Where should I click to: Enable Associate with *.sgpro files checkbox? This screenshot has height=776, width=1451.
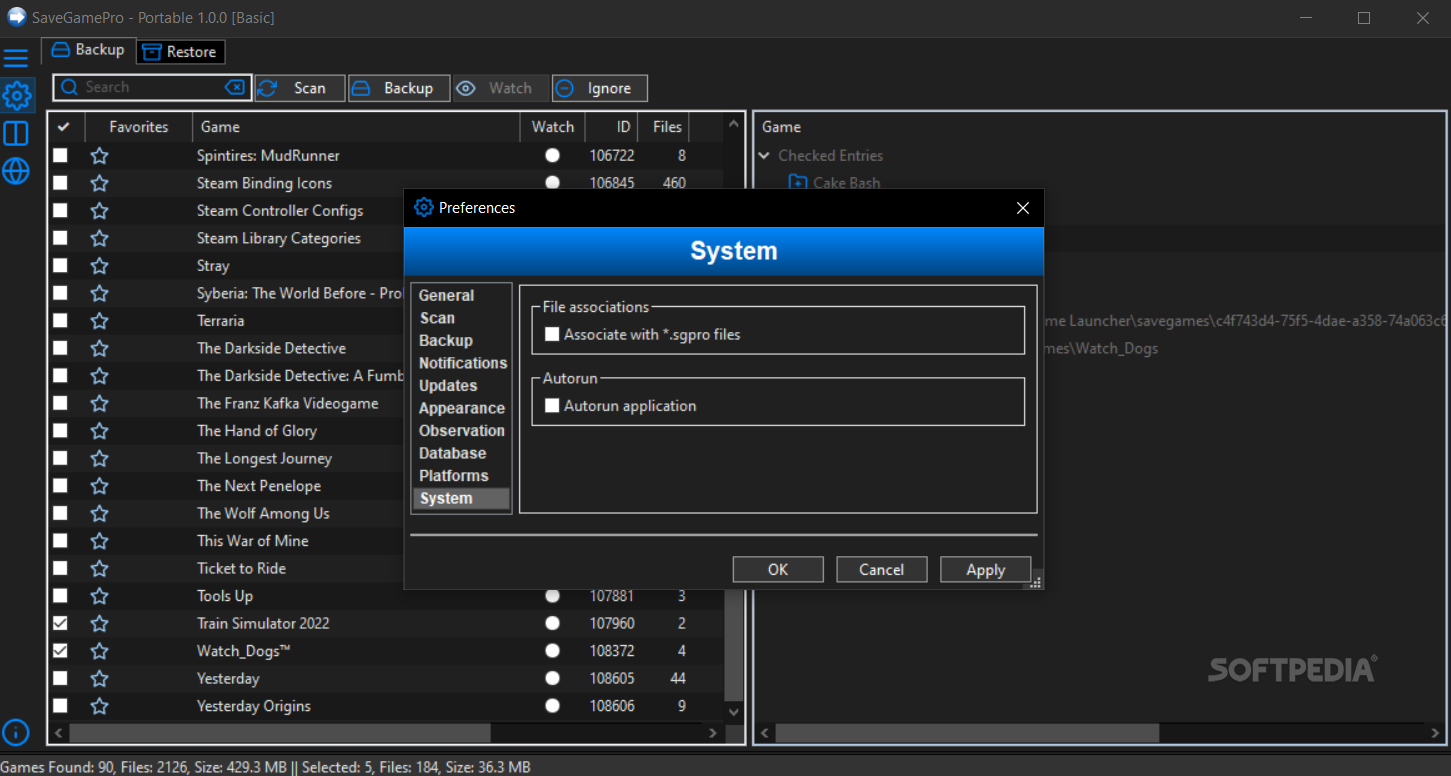click(551, 335)
